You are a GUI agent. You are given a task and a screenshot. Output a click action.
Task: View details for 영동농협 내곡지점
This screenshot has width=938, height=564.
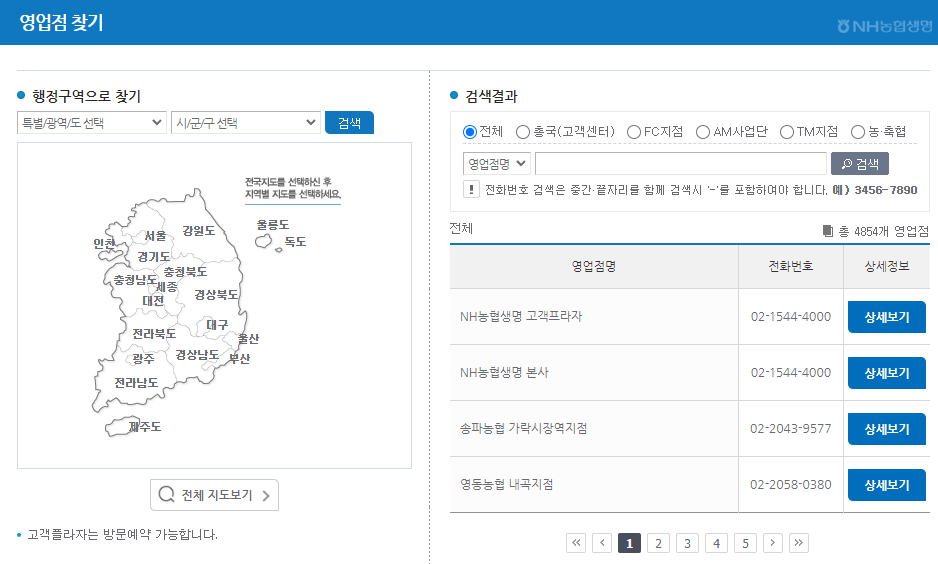click(x=887, y=485)
